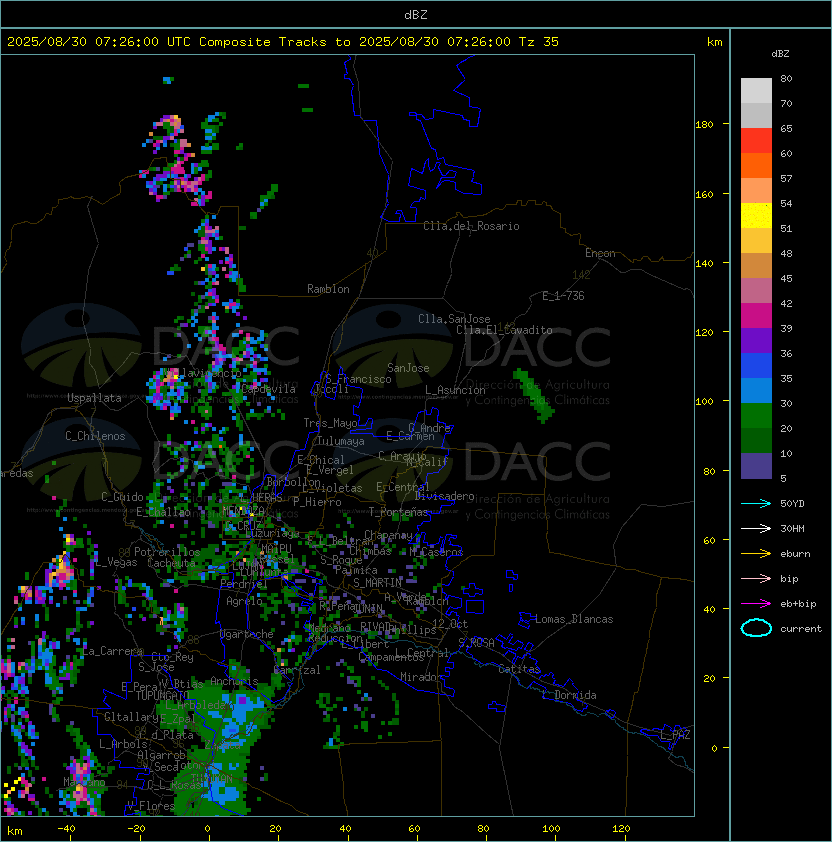Click the 'C_Chilenos' map label
Image resolution: width=832 pixels, height=842 pixels.
click(95, 436)
